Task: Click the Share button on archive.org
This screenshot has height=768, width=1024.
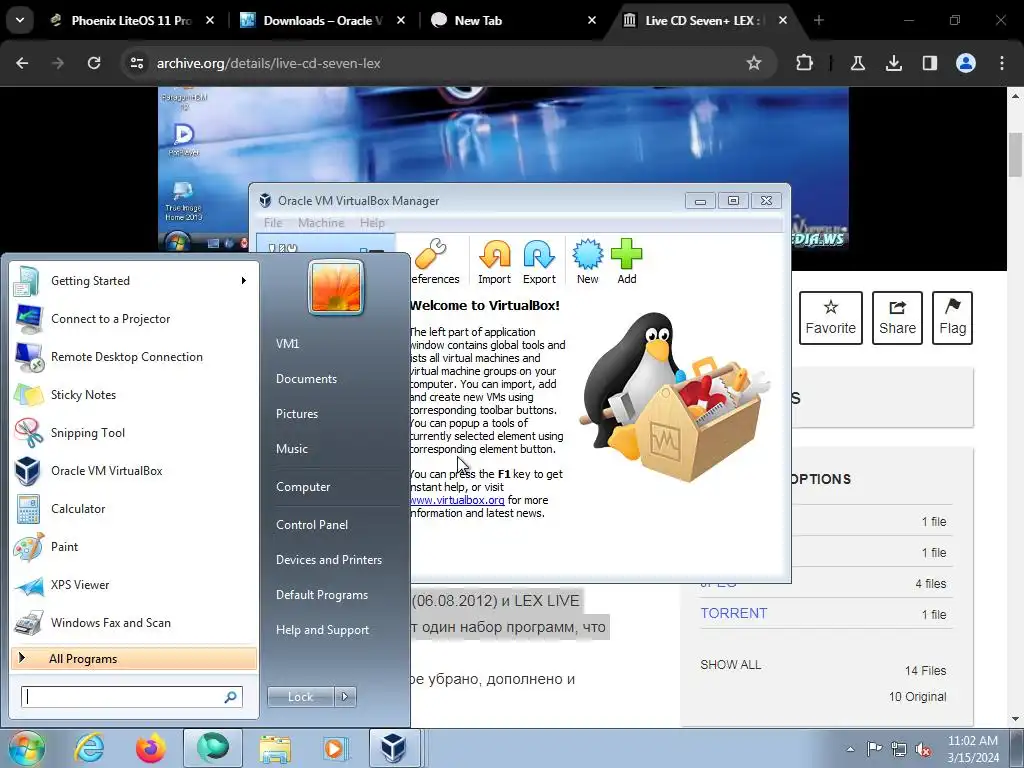Action: [897, 318]
